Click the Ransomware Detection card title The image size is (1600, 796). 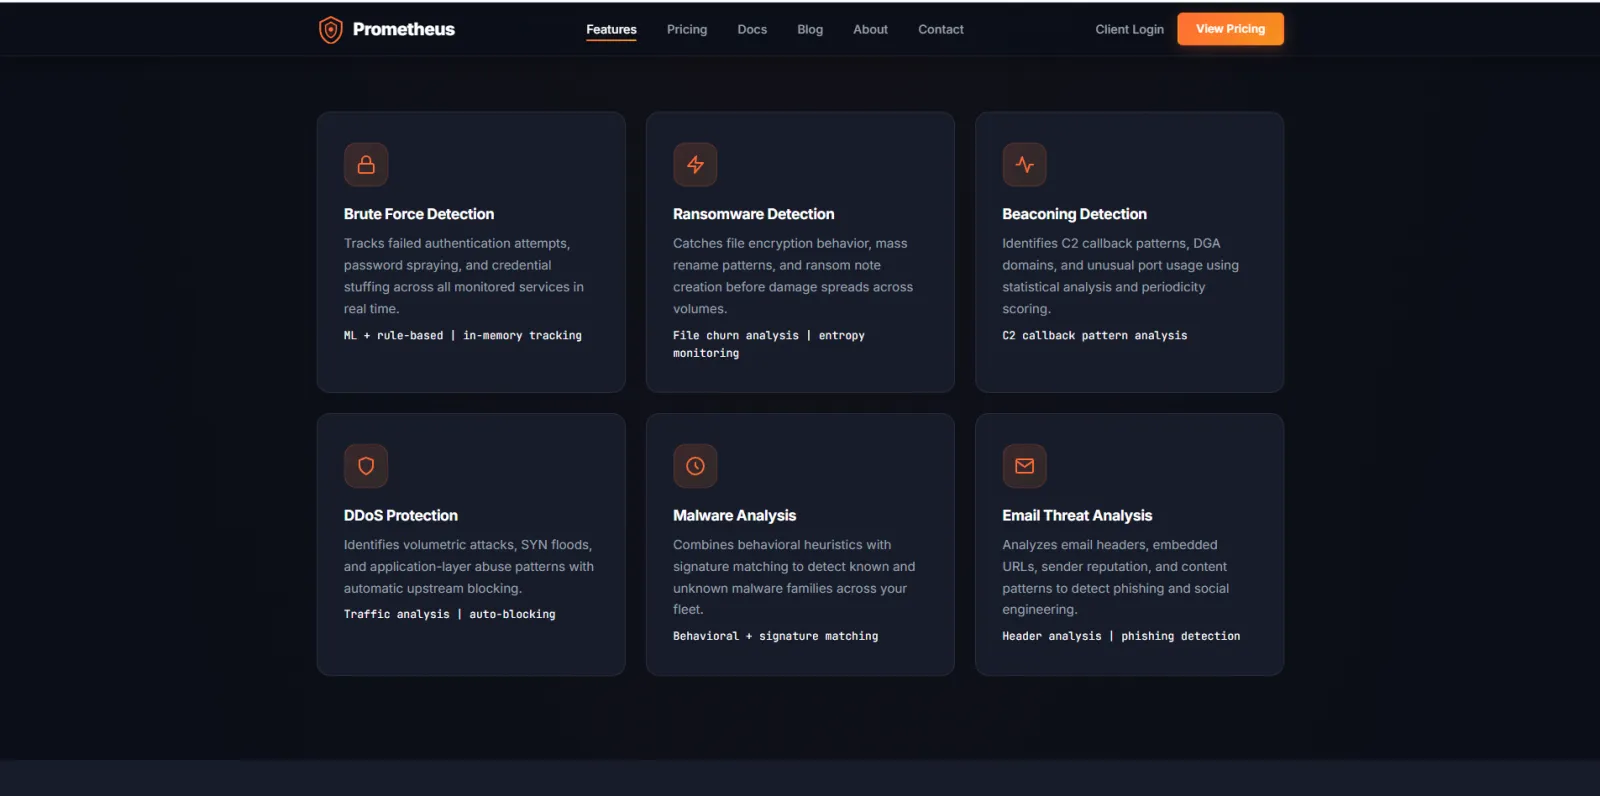(x=753, y=214)
